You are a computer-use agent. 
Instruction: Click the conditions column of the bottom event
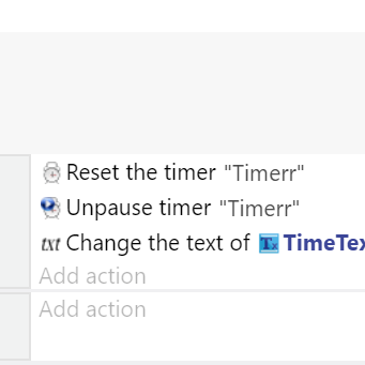pyautogui.click(x=15, y=326)
